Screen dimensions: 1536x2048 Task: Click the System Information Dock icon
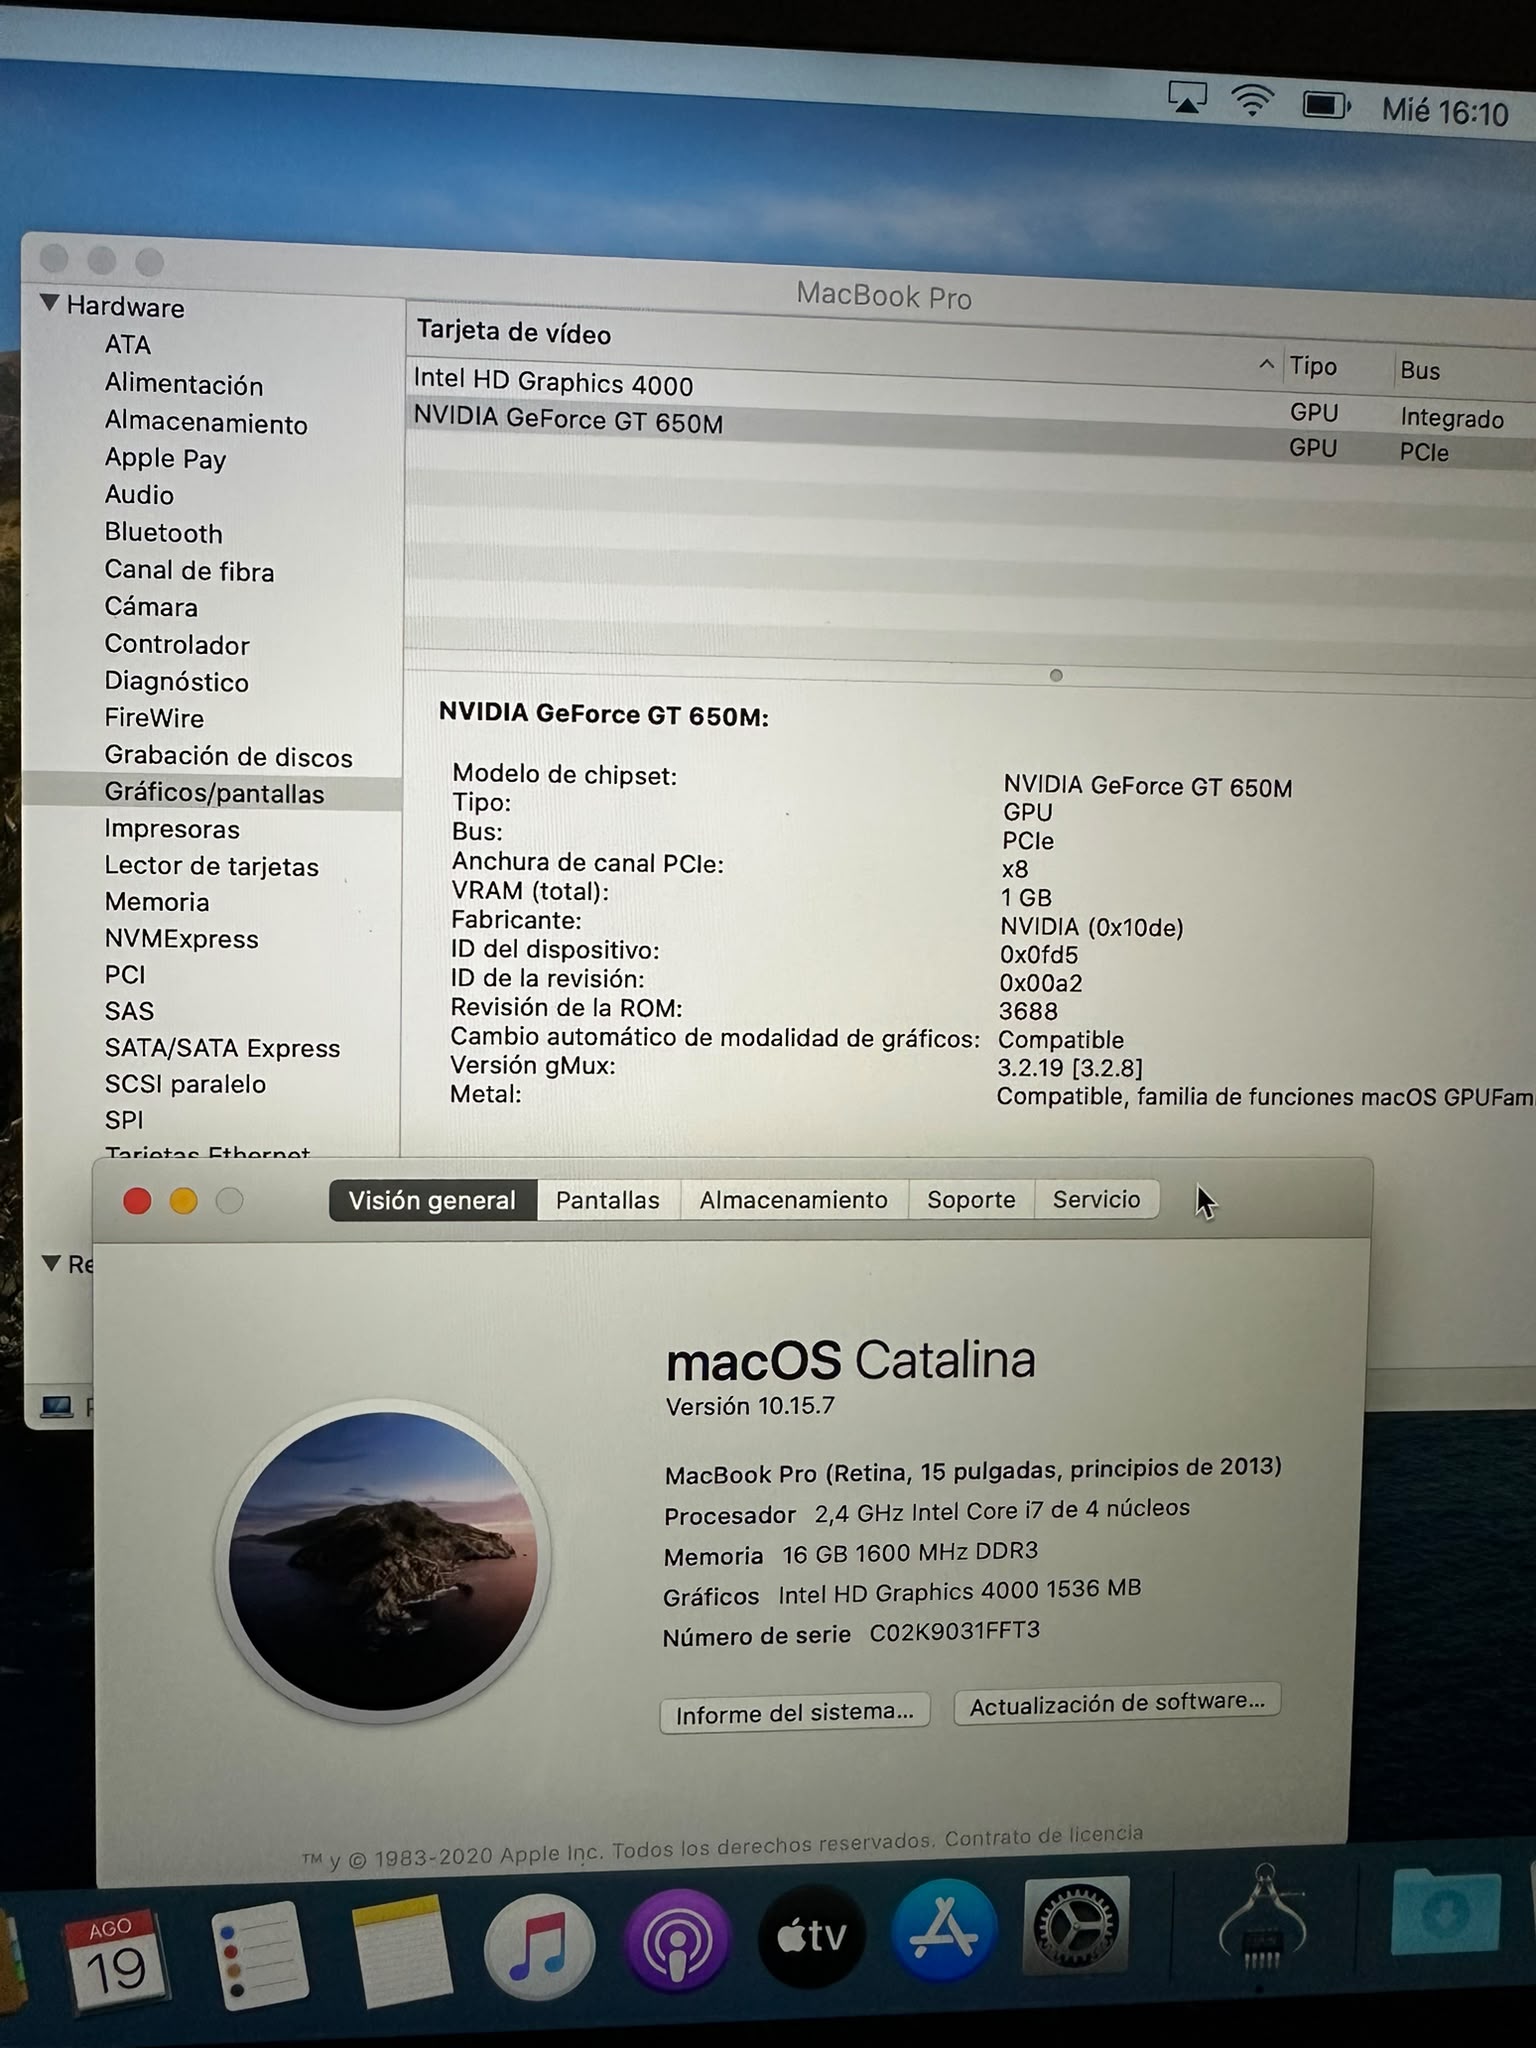tap(1262, 1918)
